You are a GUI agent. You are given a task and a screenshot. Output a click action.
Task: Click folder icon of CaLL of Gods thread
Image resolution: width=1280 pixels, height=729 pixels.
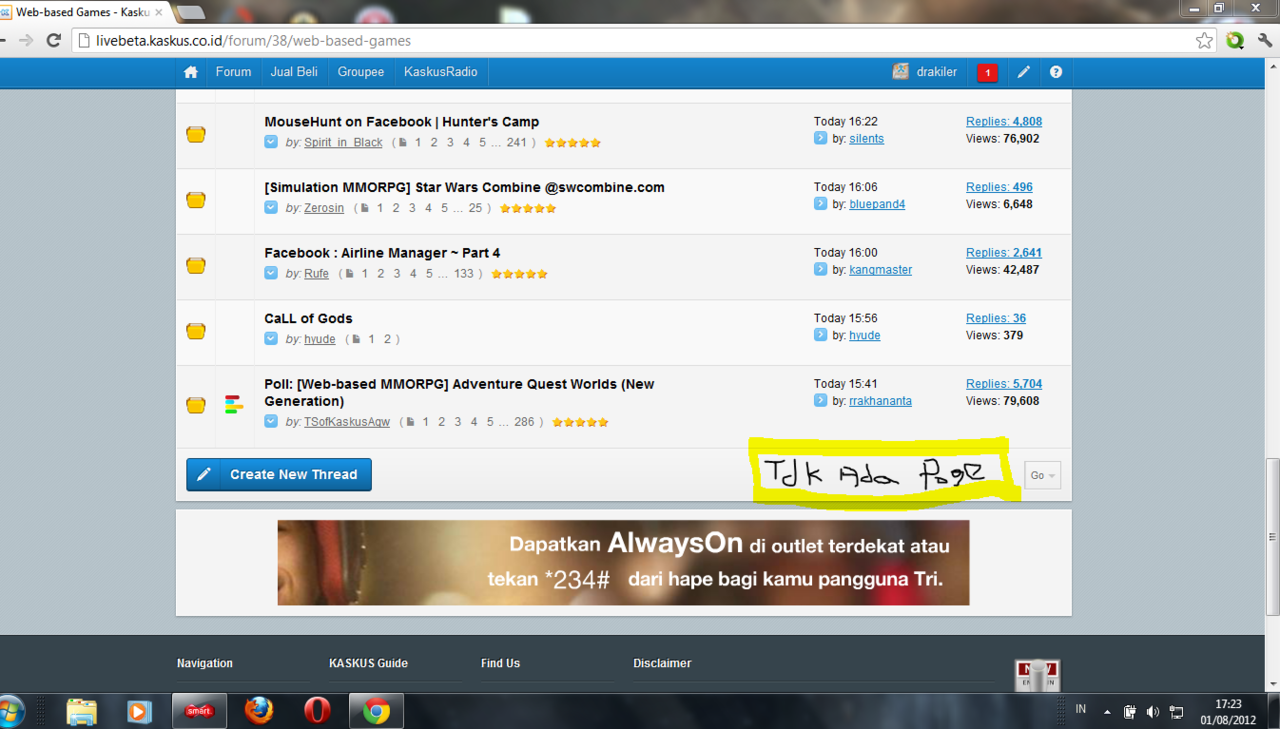click(196, 331)
